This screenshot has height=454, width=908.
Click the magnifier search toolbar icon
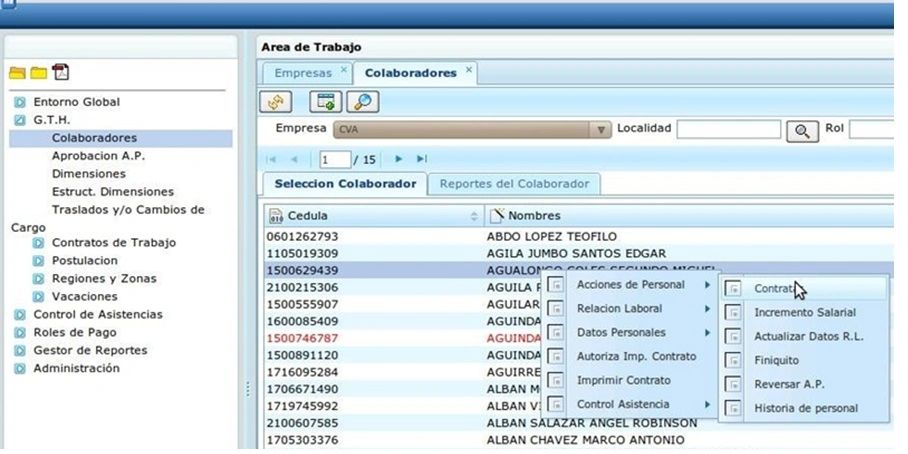pos(363,102)
